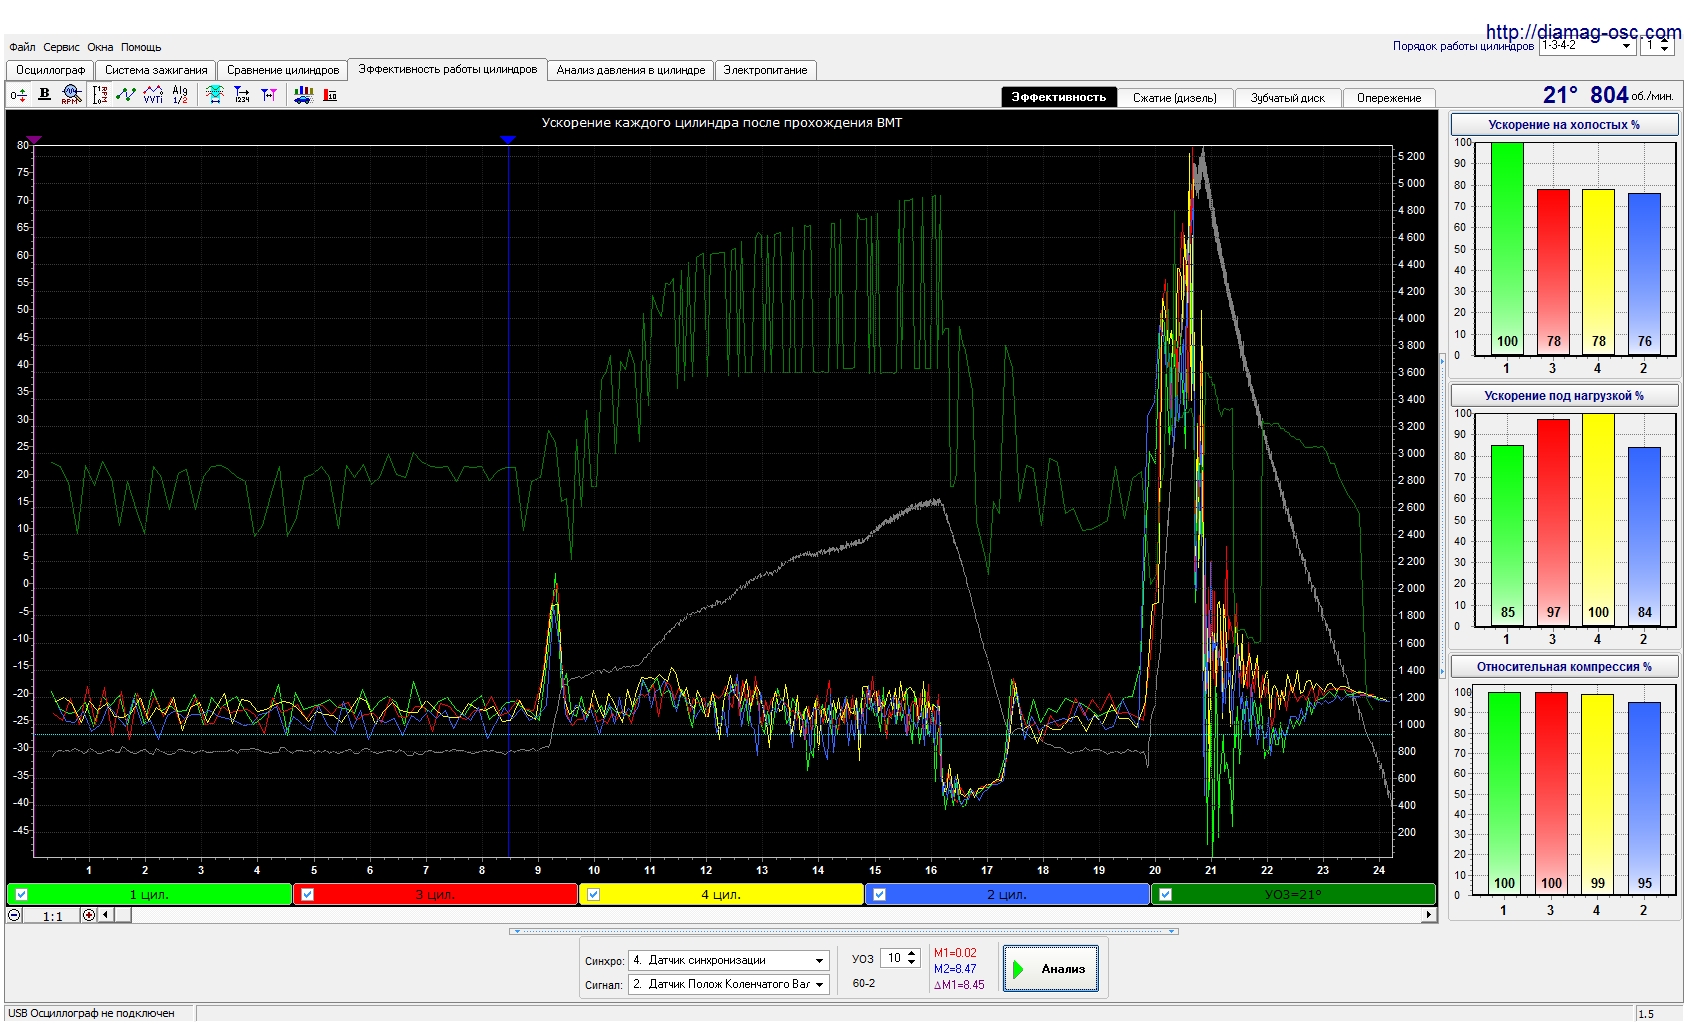Open the Файл menu
Viewport: 1696px width, 1026px height.
pyautogui.click(x=22, y=47)
